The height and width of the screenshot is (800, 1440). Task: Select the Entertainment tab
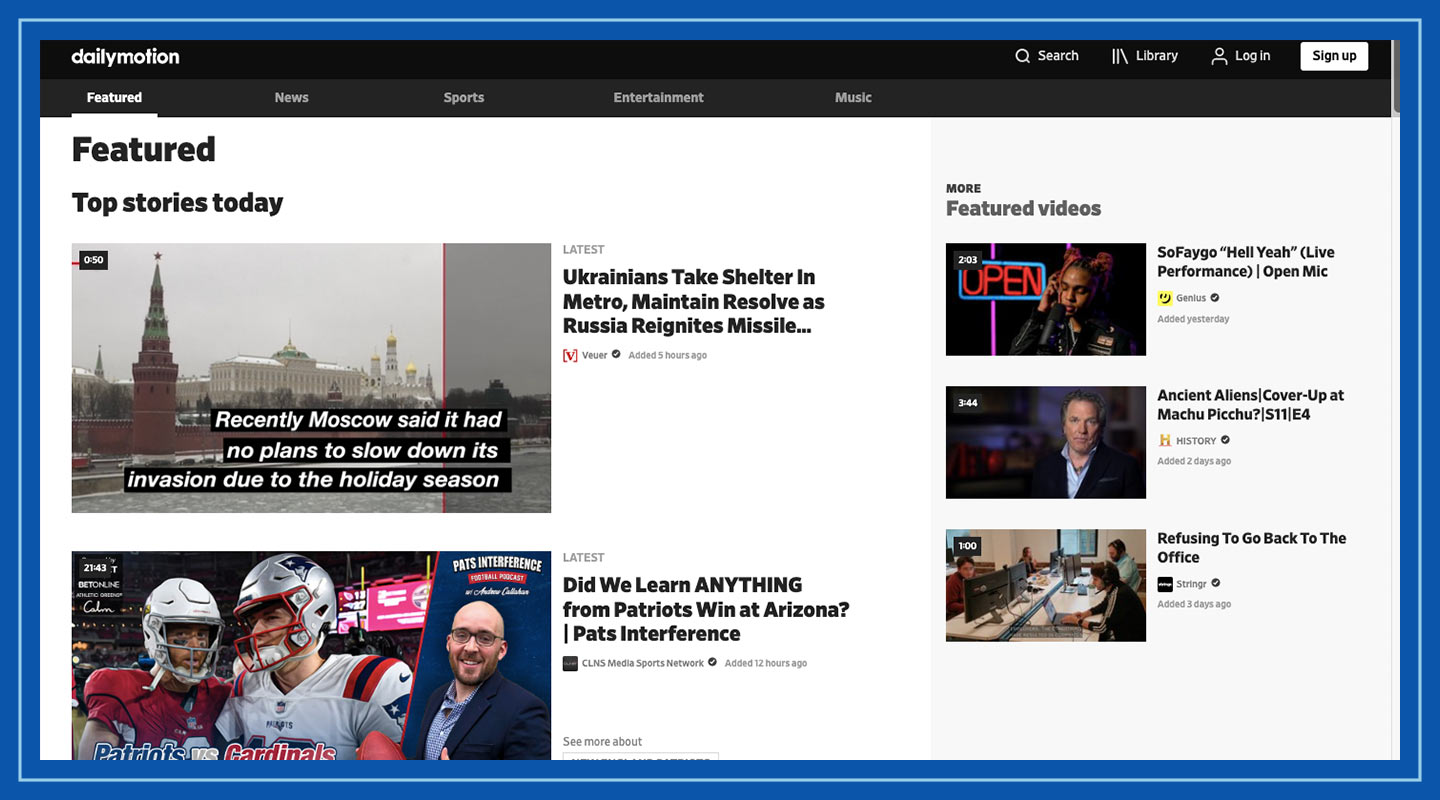tap(658, 97)
